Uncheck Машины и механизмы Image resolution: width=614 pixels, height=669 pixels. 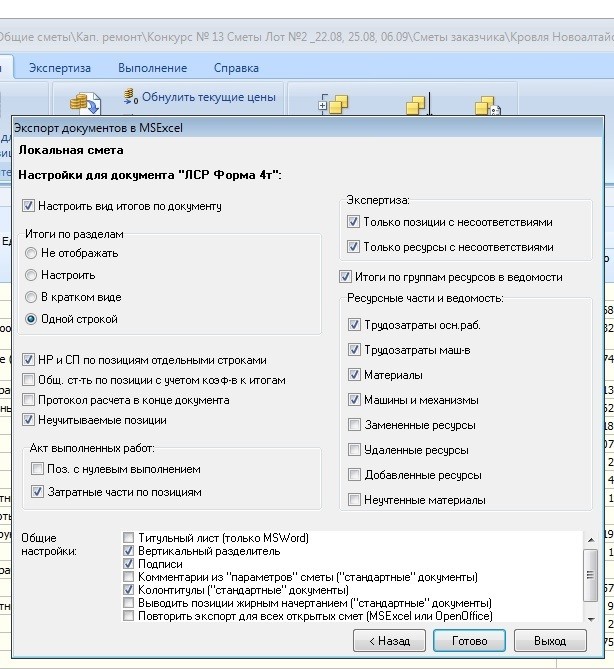354,400
